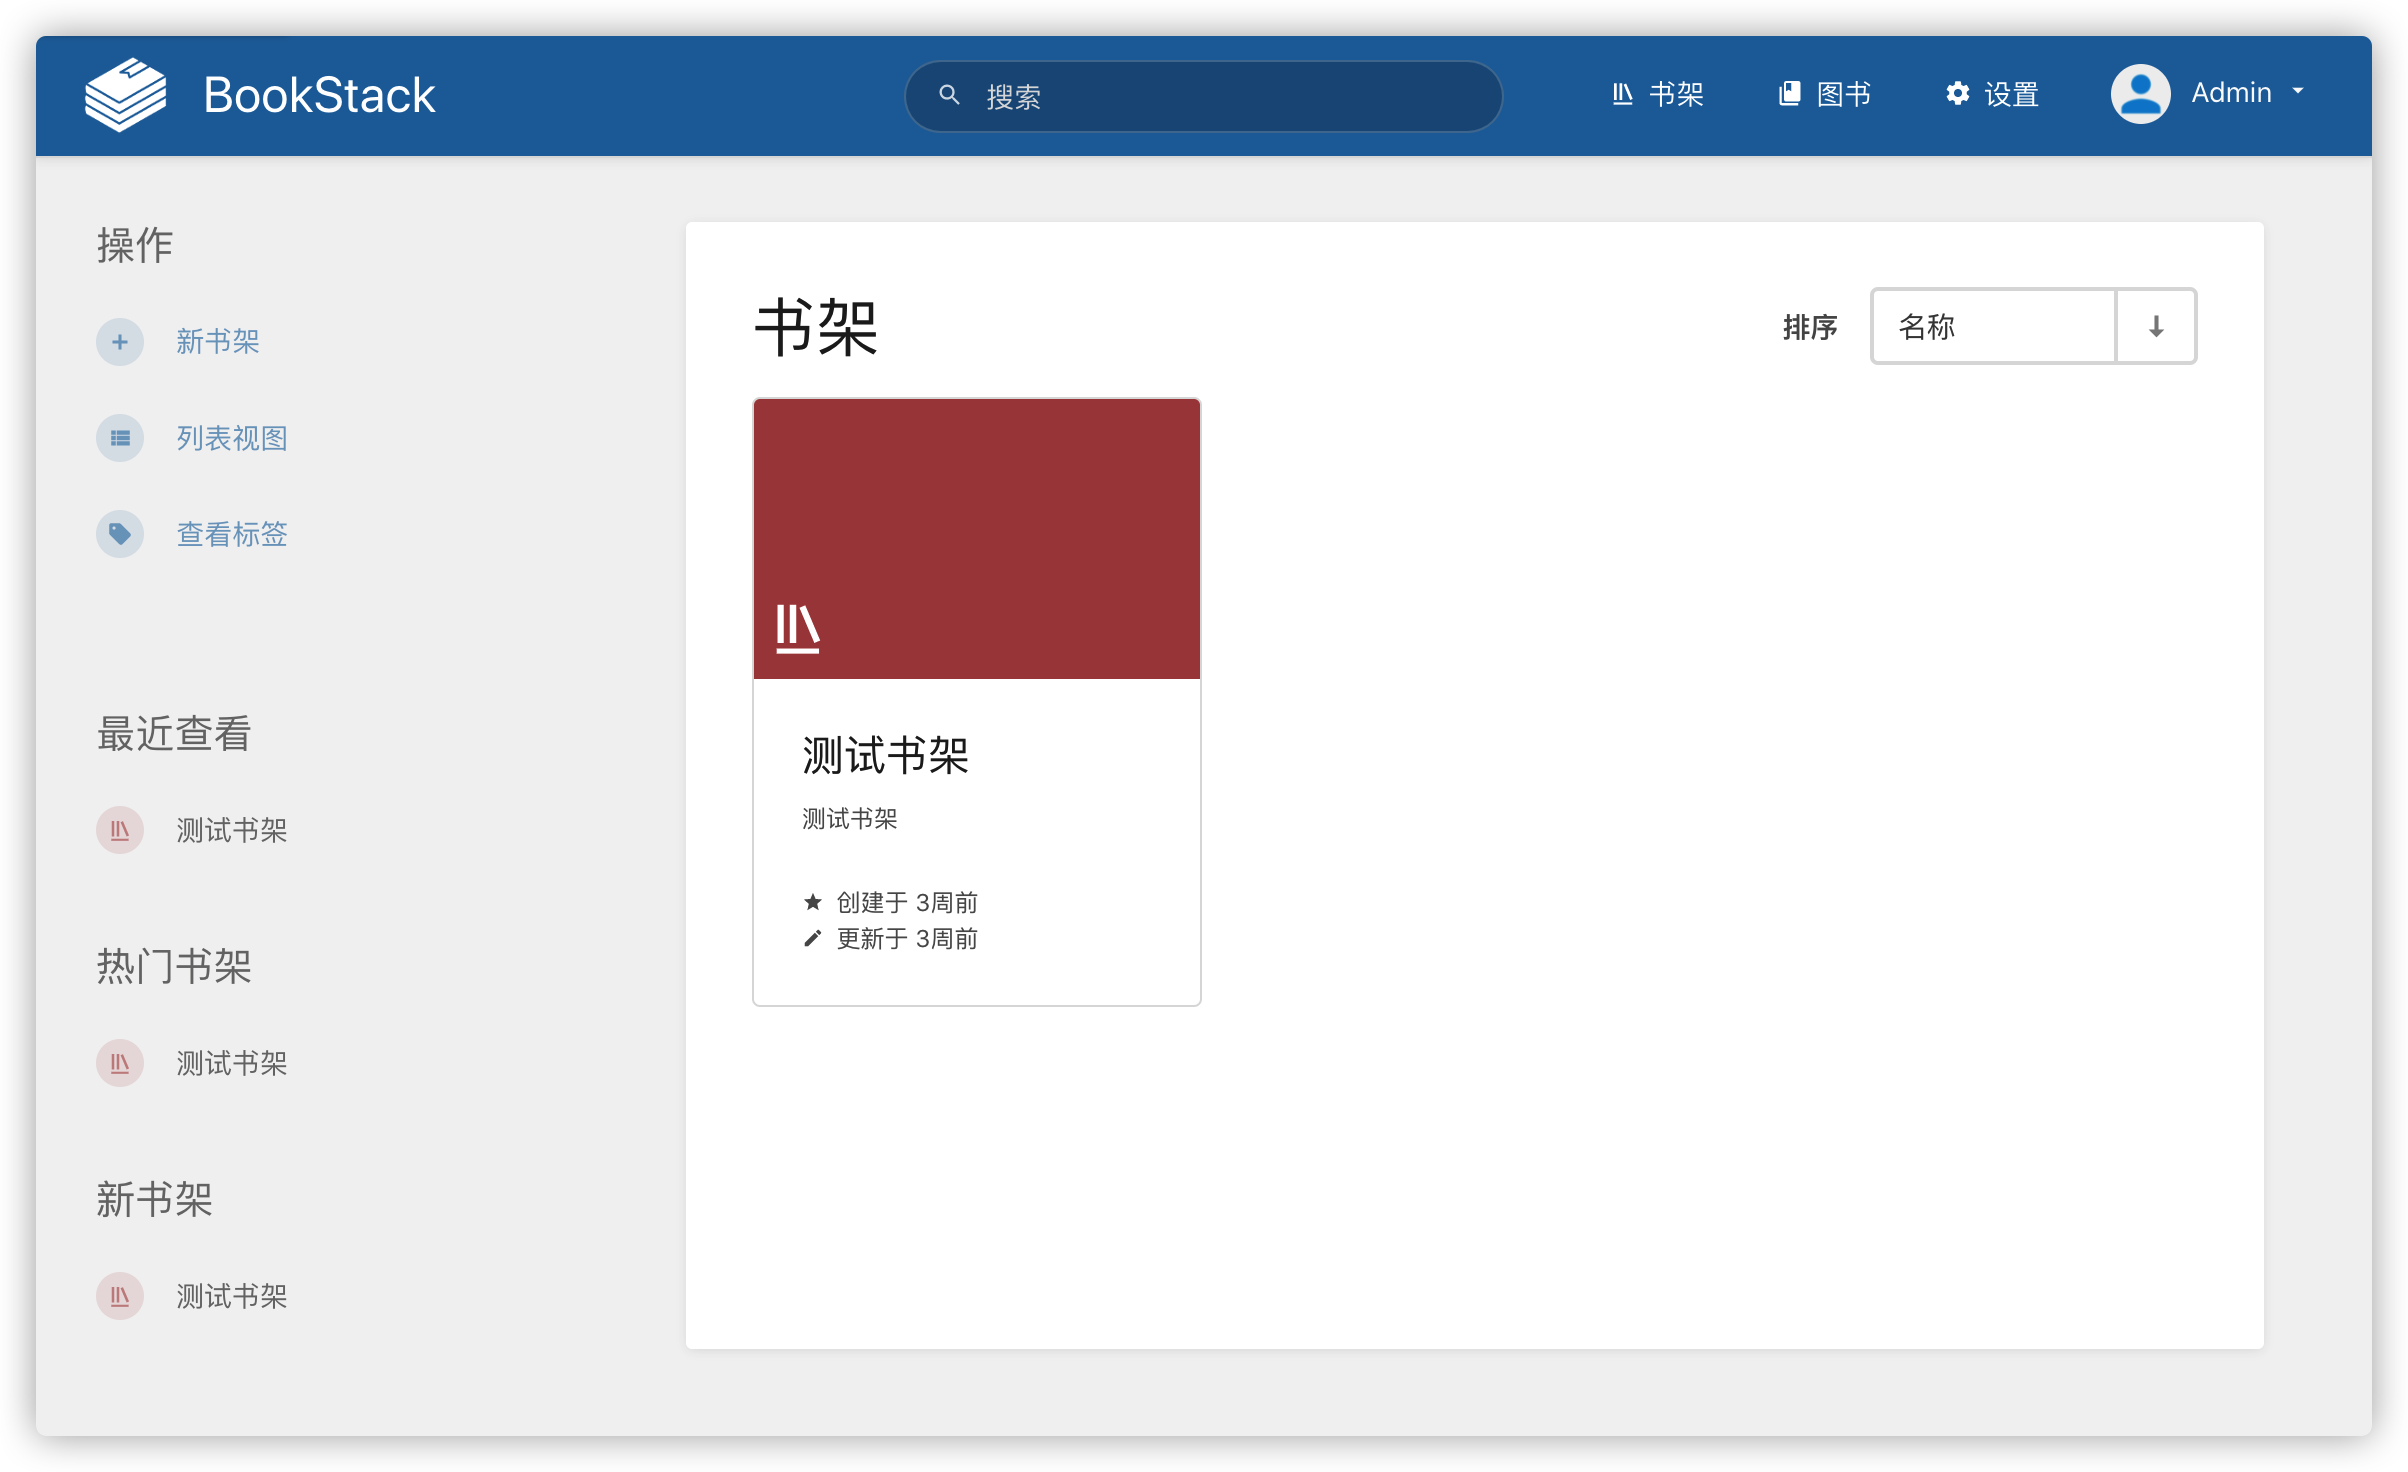Viewport: 2408px width, 1472px height.
Task: Click the gear icon beside 设置
Action: click(1958, 93)
